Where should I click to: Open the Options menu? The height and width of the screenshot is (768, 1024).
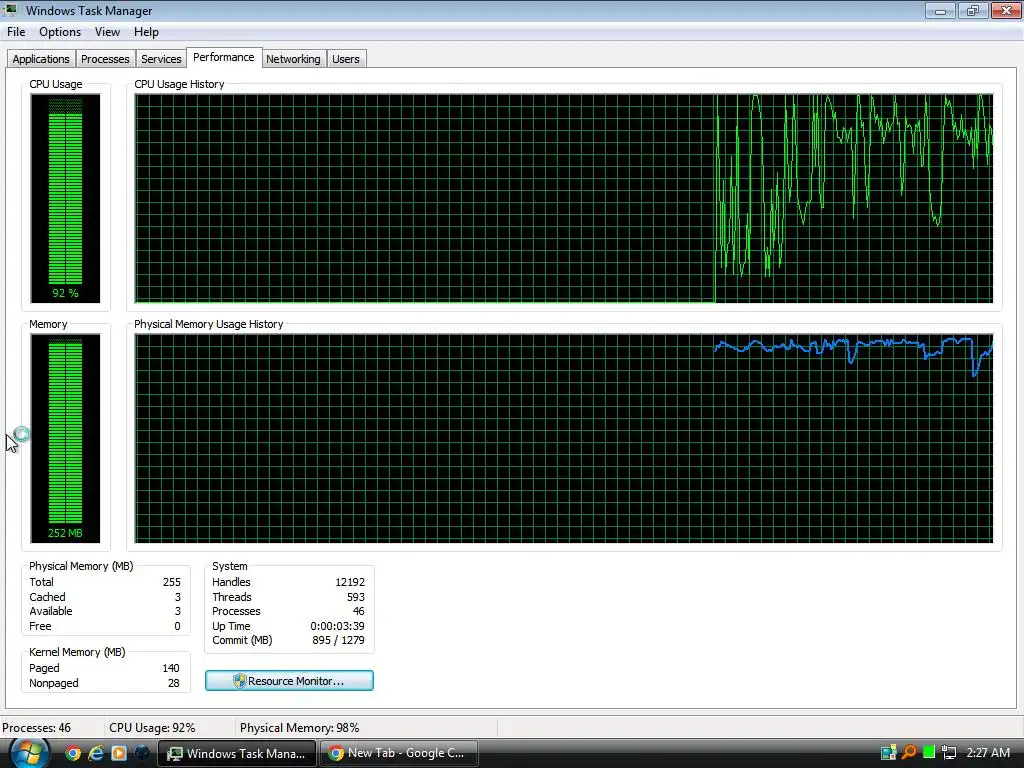pos(60,32)
